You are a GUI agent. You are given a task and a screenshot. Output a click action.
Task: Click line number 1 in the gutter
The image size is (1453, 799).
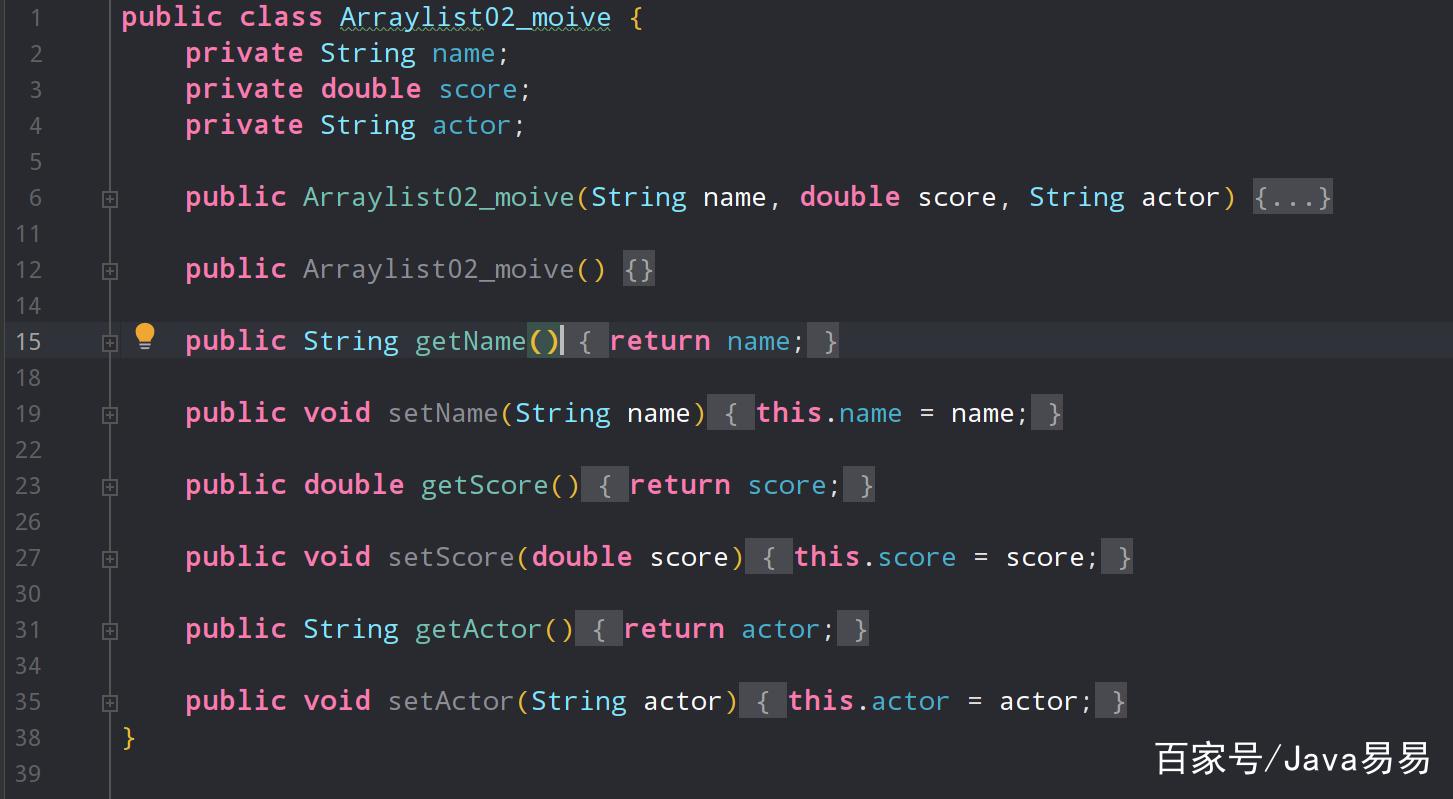(x=36, y=18)
